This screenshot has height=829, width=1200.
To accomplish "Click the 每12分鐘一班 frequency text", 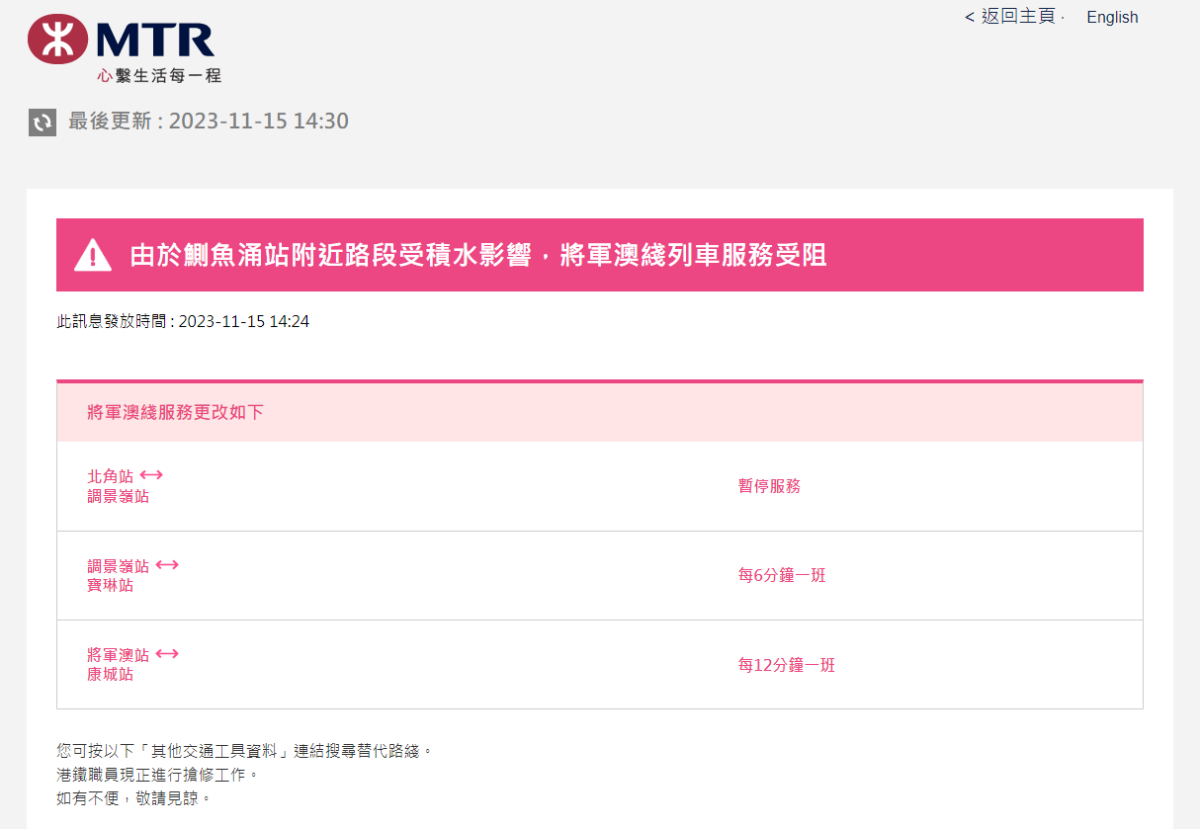I will [x=786, y=665].
